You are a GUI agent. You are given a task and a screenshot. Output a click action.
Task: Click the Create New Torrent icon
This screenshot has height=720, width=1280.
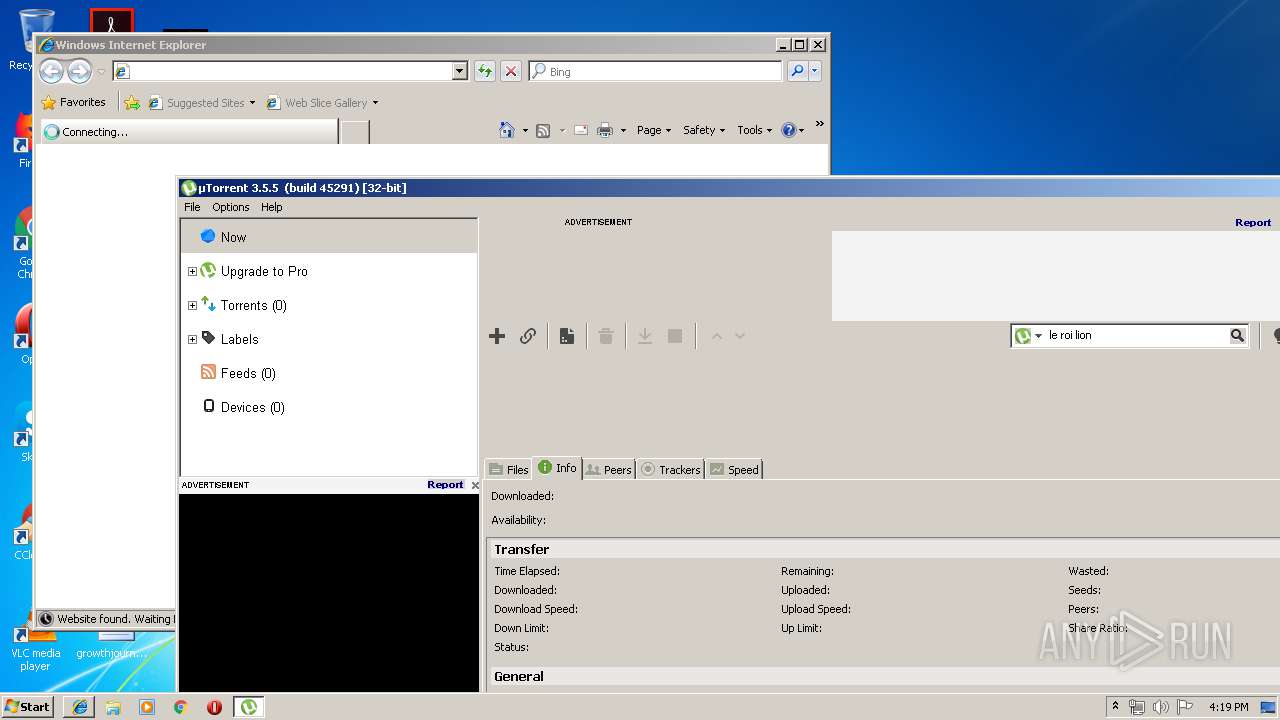567,336
